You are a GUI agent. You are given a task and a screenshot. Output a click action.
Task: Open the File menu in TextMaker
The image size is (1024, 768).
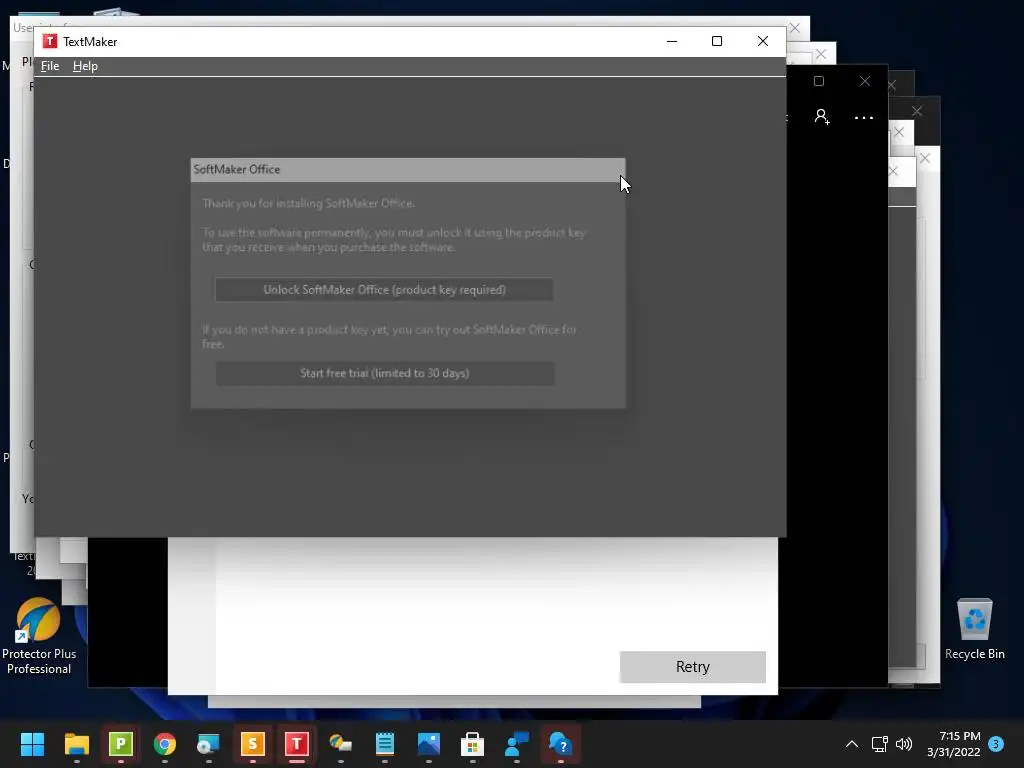point(50,66)
